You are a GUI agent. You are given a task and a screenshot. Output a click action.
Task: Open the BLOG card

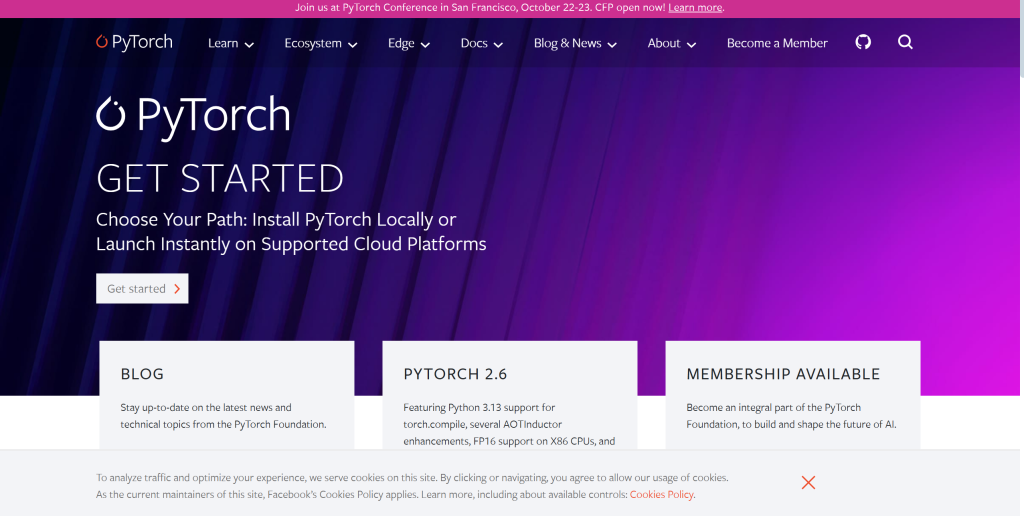(x=227, y=395)
